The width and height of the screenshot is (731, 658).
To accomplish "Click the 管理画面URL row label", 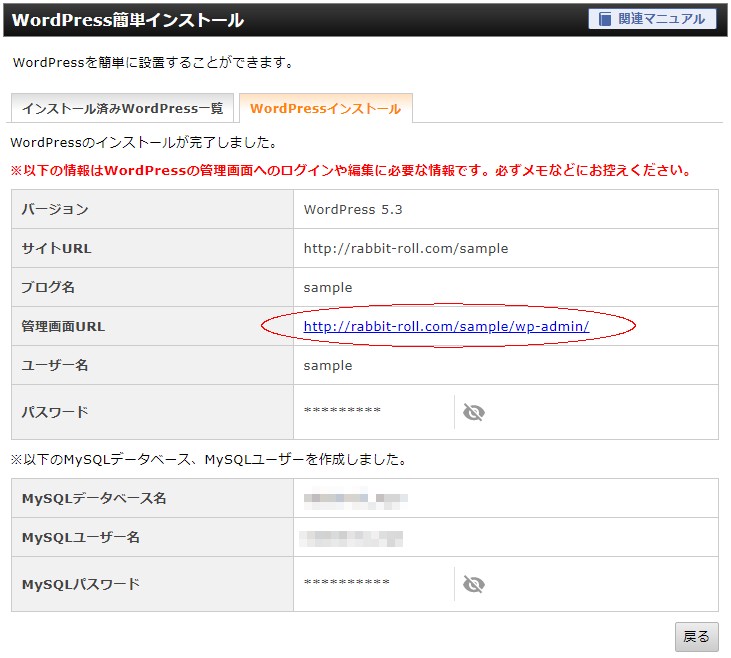I will click(x=63, y=326).
